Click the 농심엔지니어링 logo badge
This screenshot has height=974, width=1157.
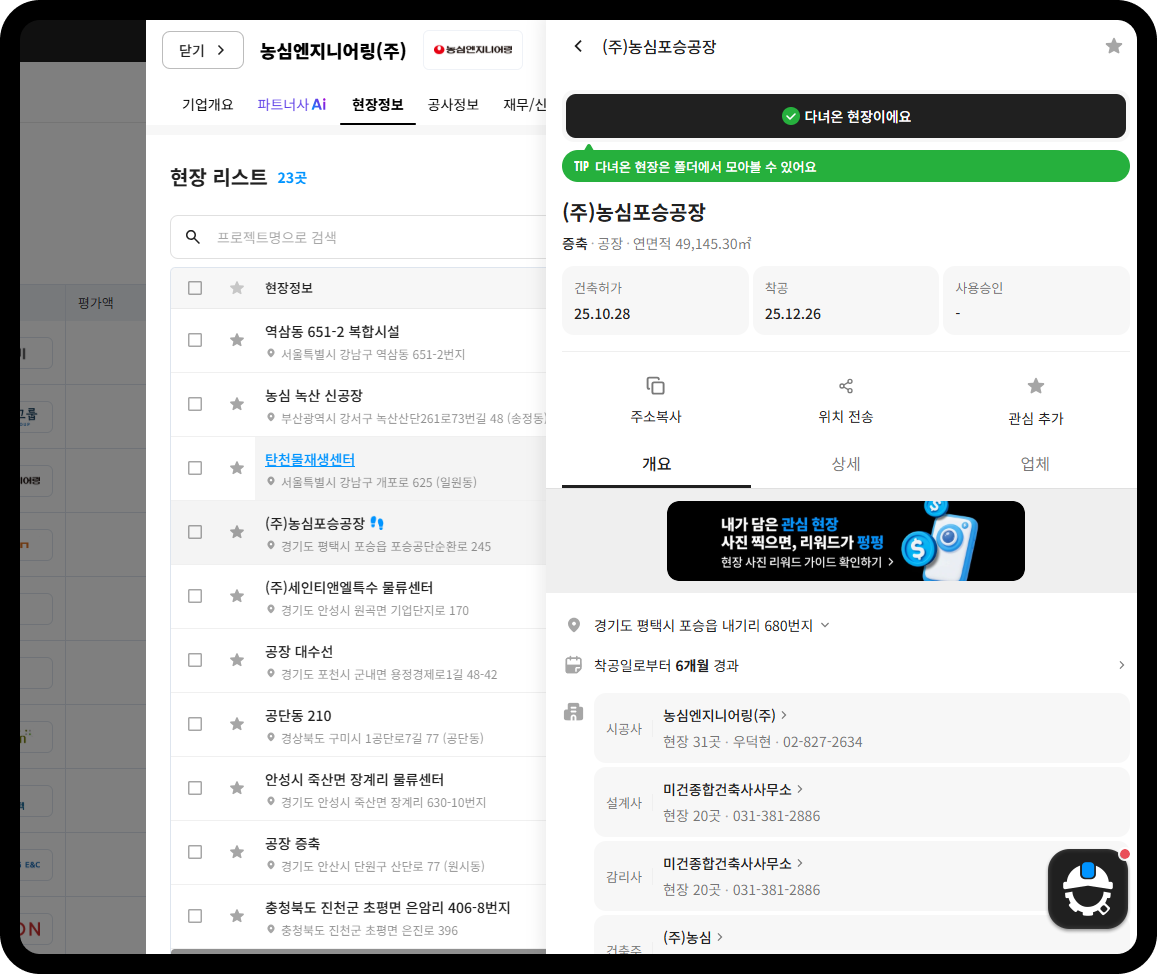point(473,49)
